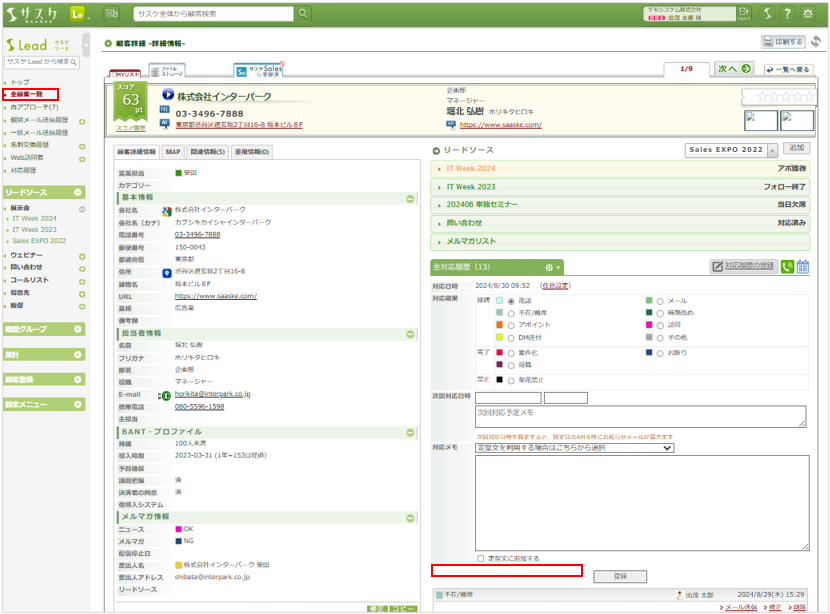830x614 pixels.
Task: Click the Google icon beside 会社名
Action: point(167,211)
